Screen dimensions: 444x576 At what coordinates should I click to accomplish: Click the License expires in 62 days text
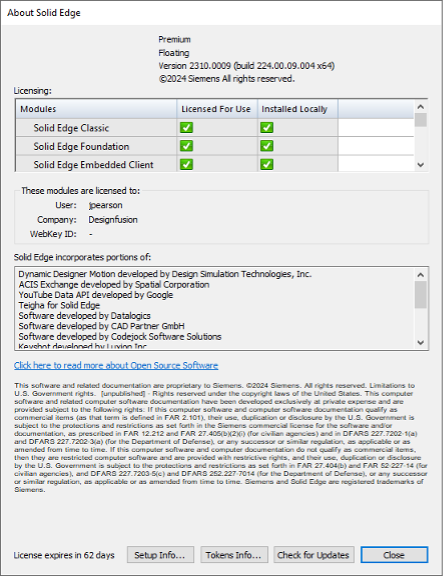64,555
